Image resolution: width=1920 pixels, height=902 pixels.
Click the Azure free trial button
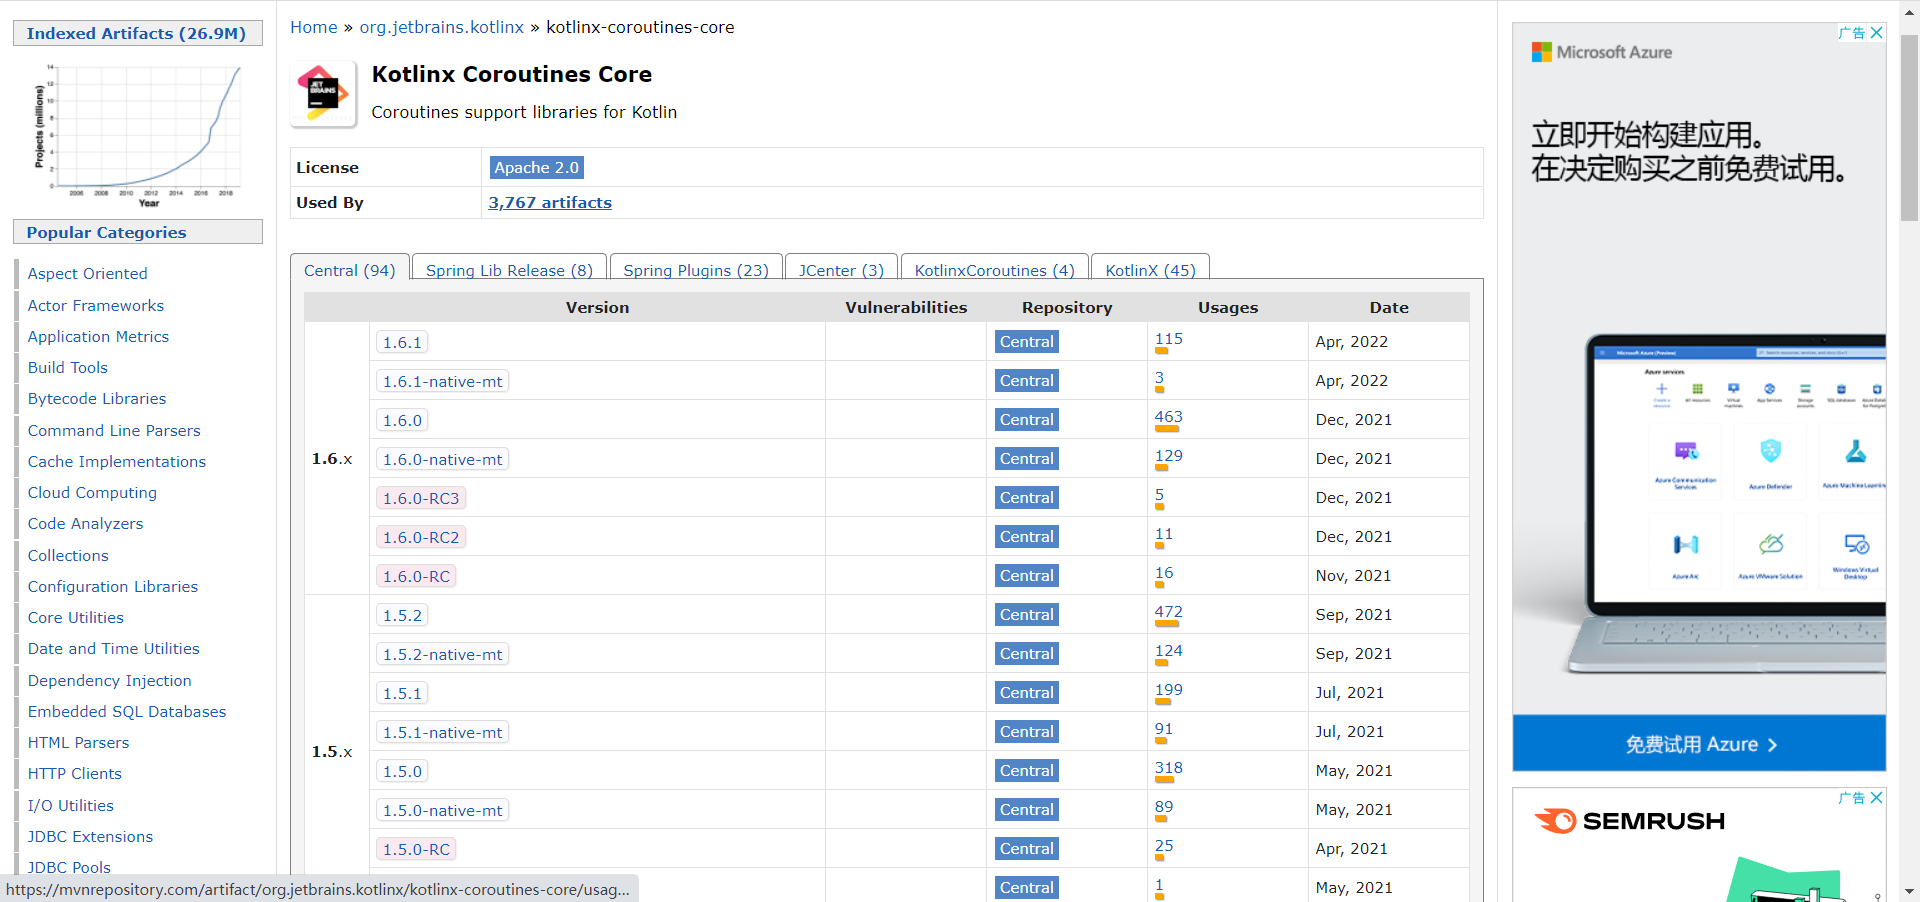[x=1699, y=744]
